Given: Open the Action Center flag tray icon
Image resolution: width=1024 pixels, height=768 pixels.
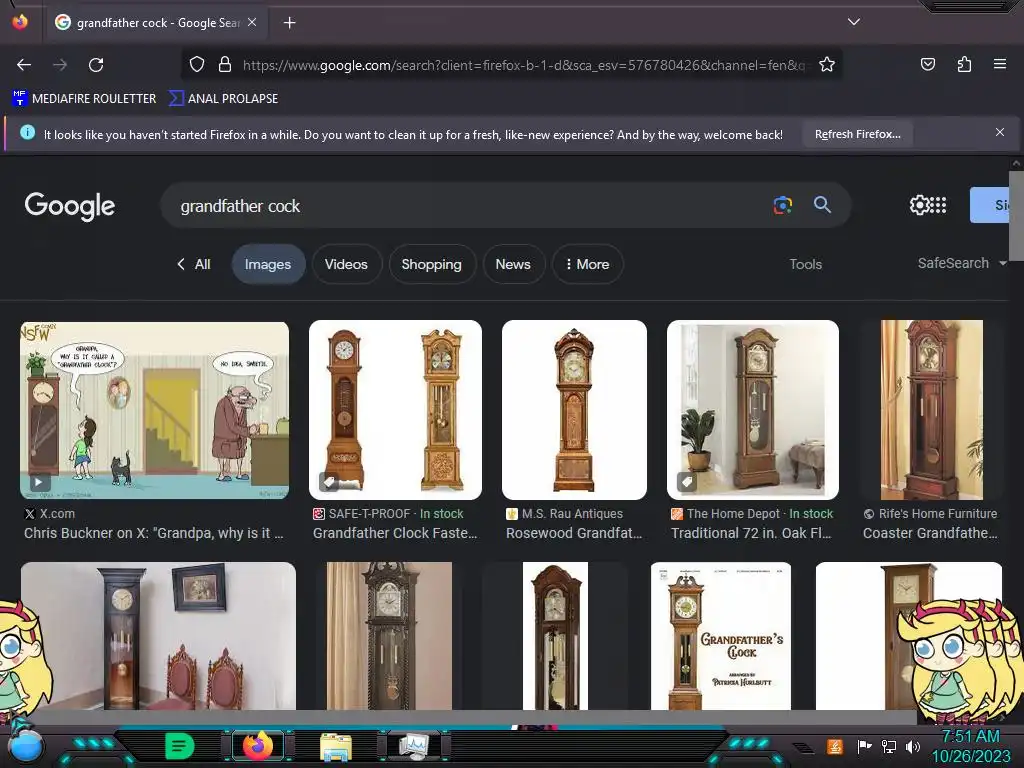Looking at the screenshot, I should click(865, 746).
